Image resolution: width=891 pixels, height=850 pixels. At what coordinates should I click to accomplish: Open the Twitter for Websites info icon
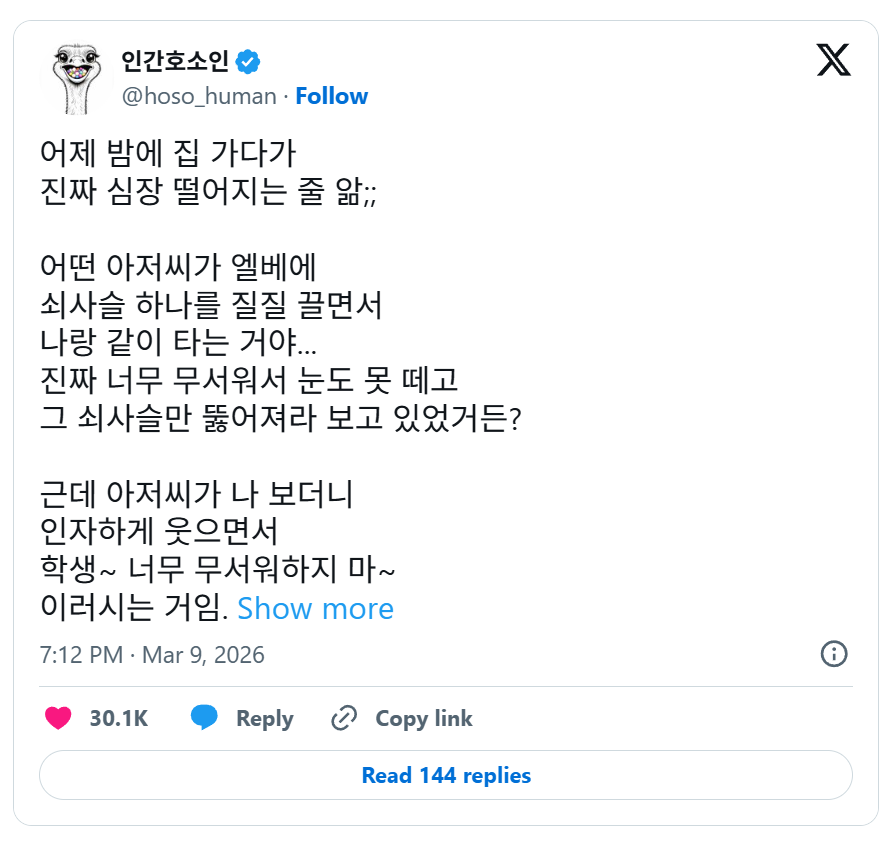(833, 654)
